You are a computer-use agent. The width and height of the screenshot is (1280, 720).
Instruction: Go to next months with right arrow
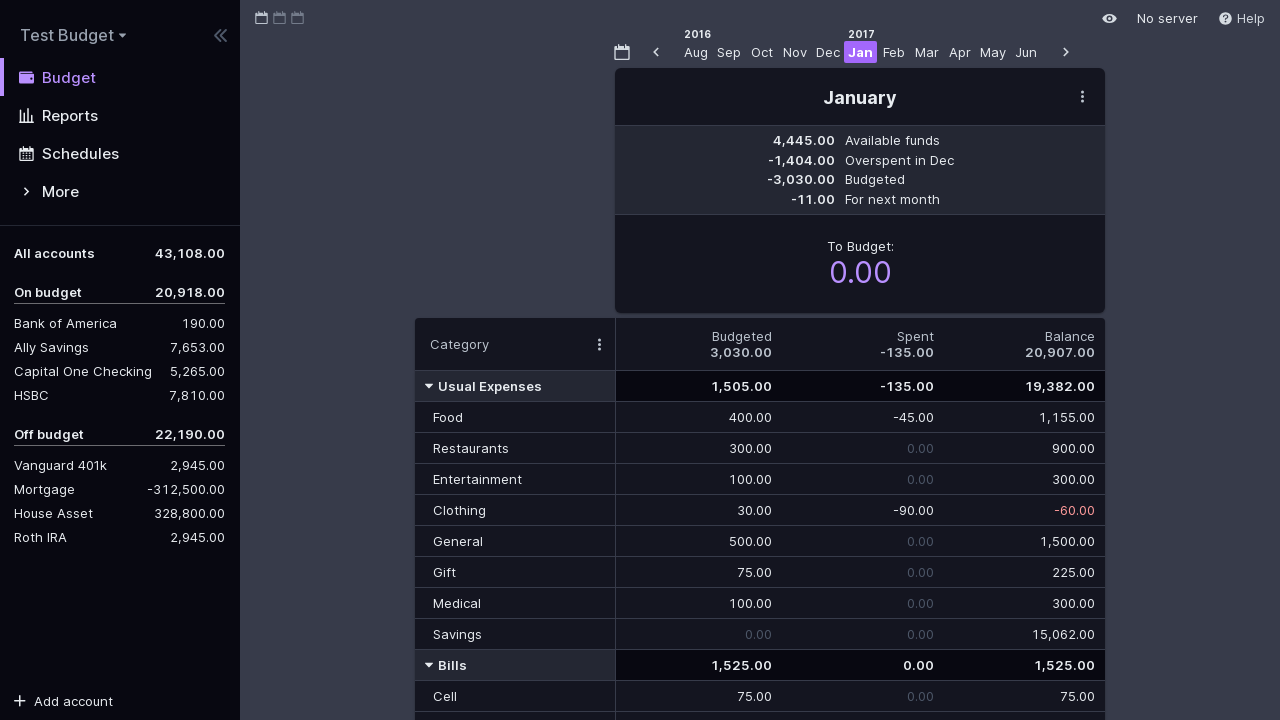[x=1066, y=52]
